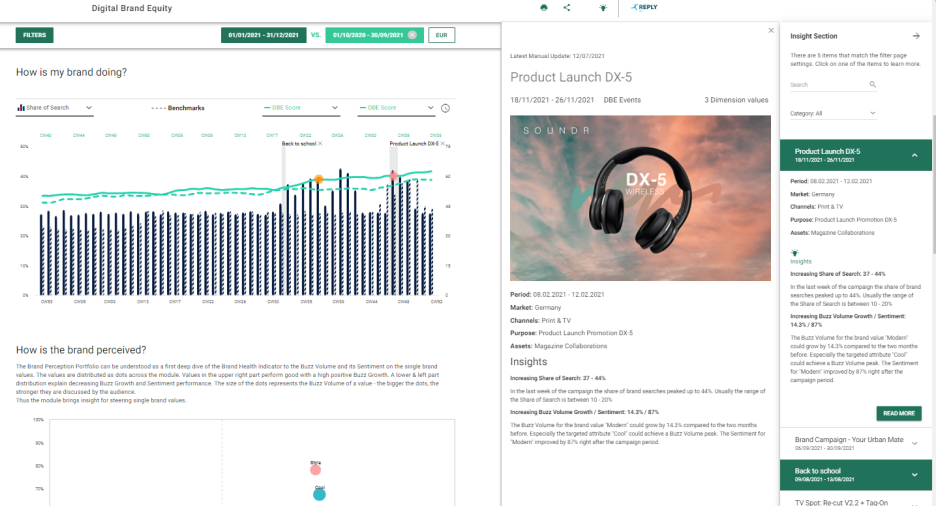Click the Digital Brand Equity page title
Image resolution: width=936 pixels, height=507 pixels.
(131, 8)
